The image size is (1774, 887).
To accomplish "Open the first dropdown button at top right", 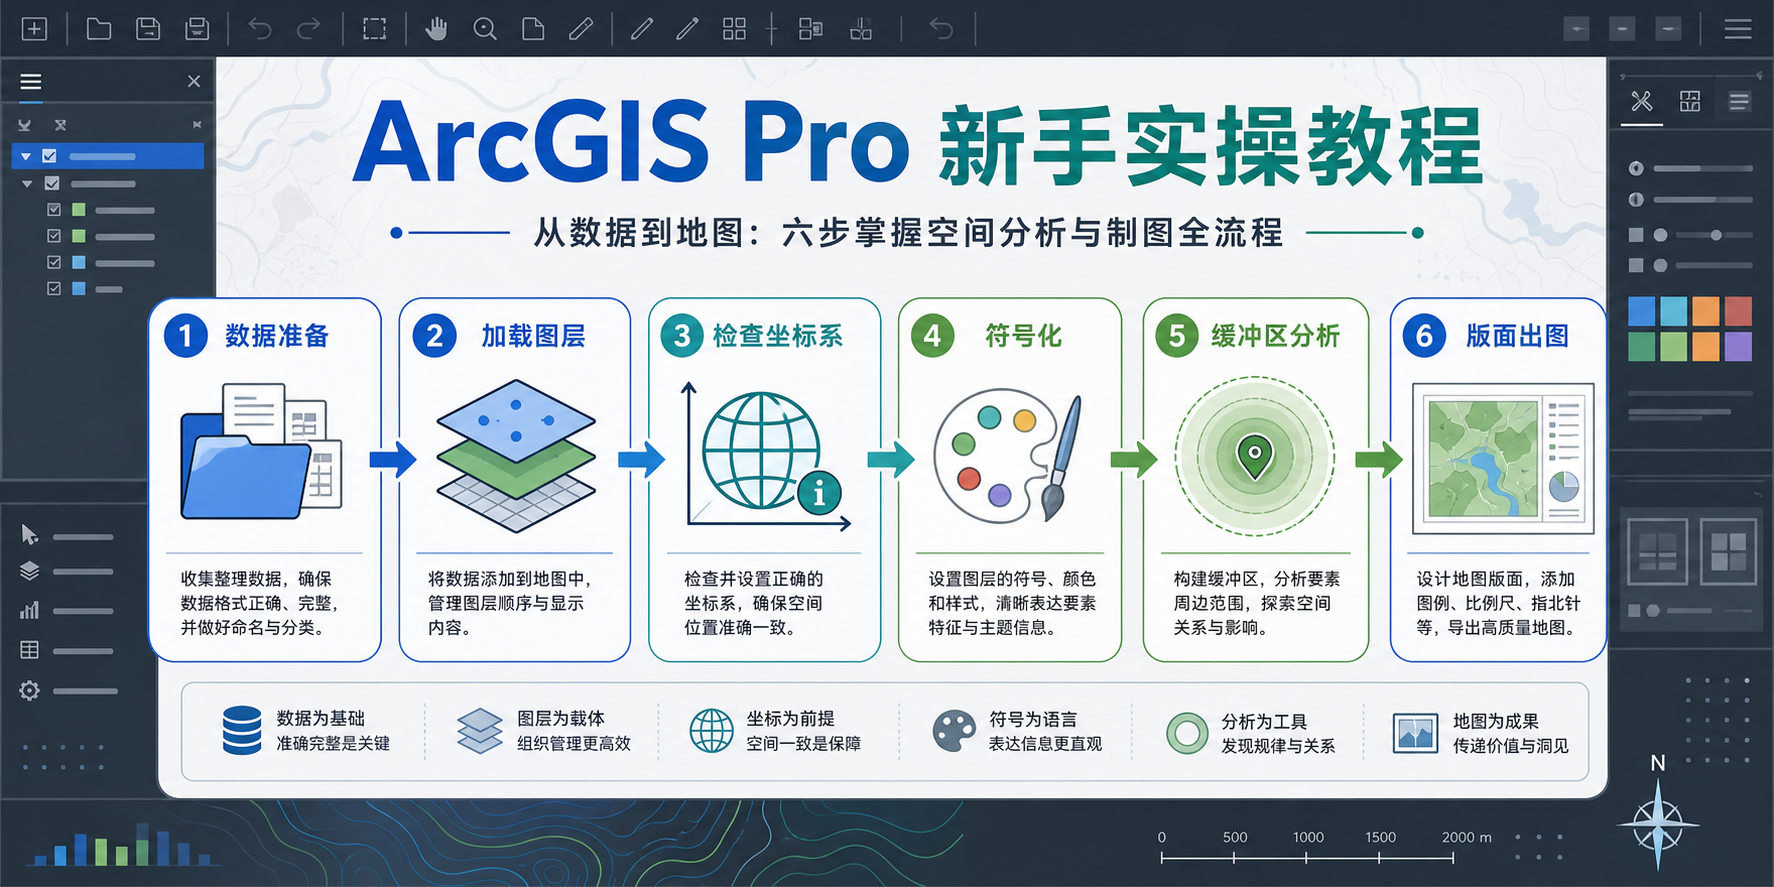I will 1577,29.
